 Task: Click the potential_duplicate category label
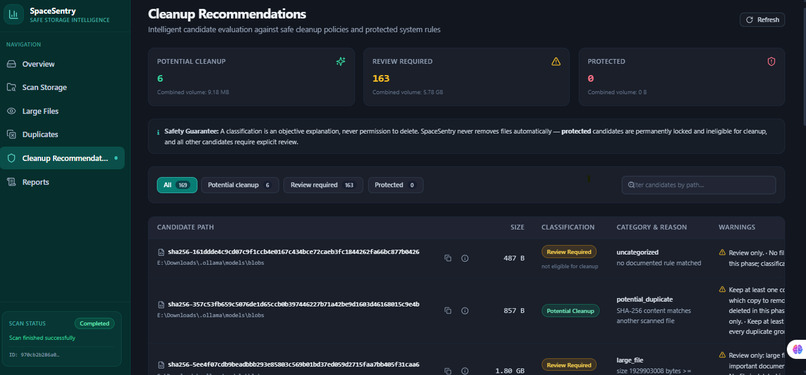point(645,299)
